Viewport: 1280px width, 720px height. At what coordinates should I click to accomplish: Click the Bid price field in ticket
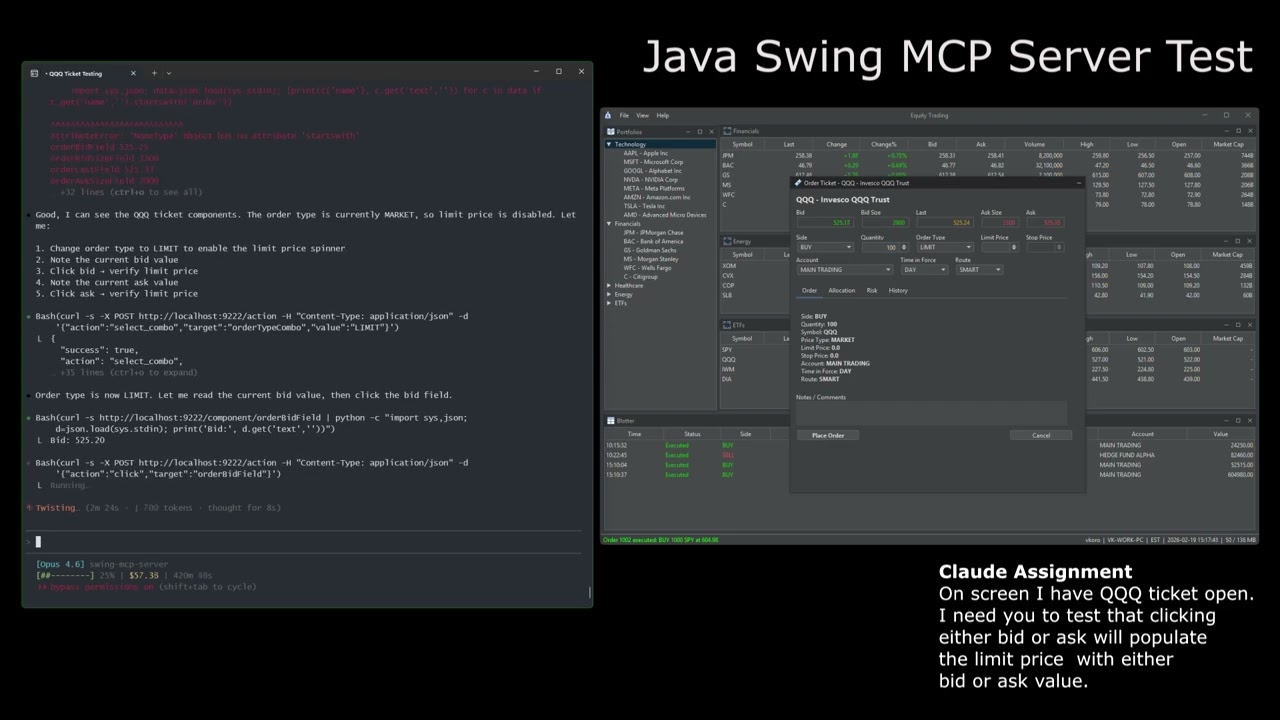coord(825,222)
